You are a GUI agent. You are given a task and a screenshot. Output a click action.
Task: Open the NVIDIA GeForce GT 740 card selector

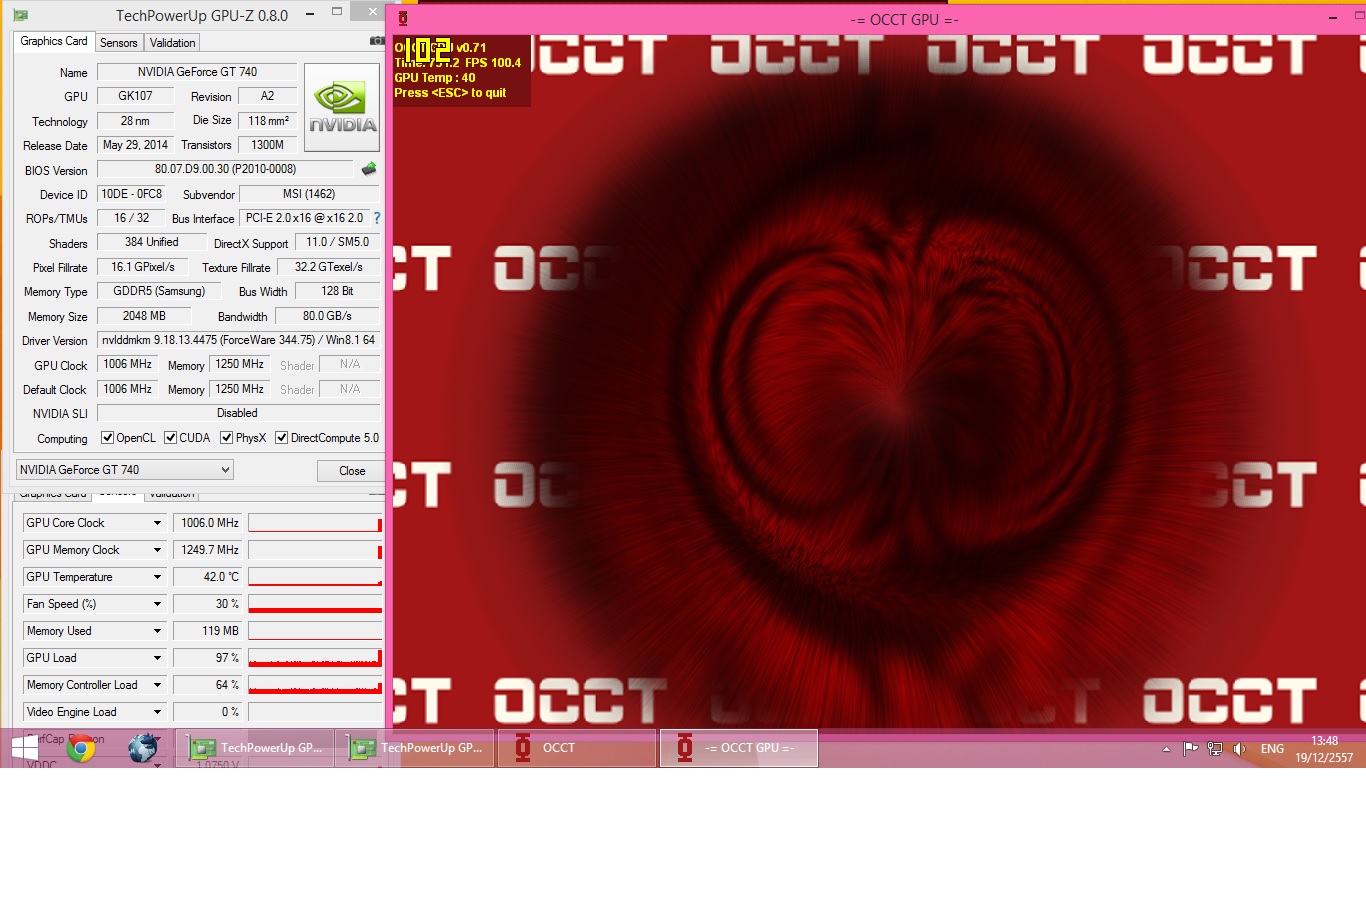(125, 470)
